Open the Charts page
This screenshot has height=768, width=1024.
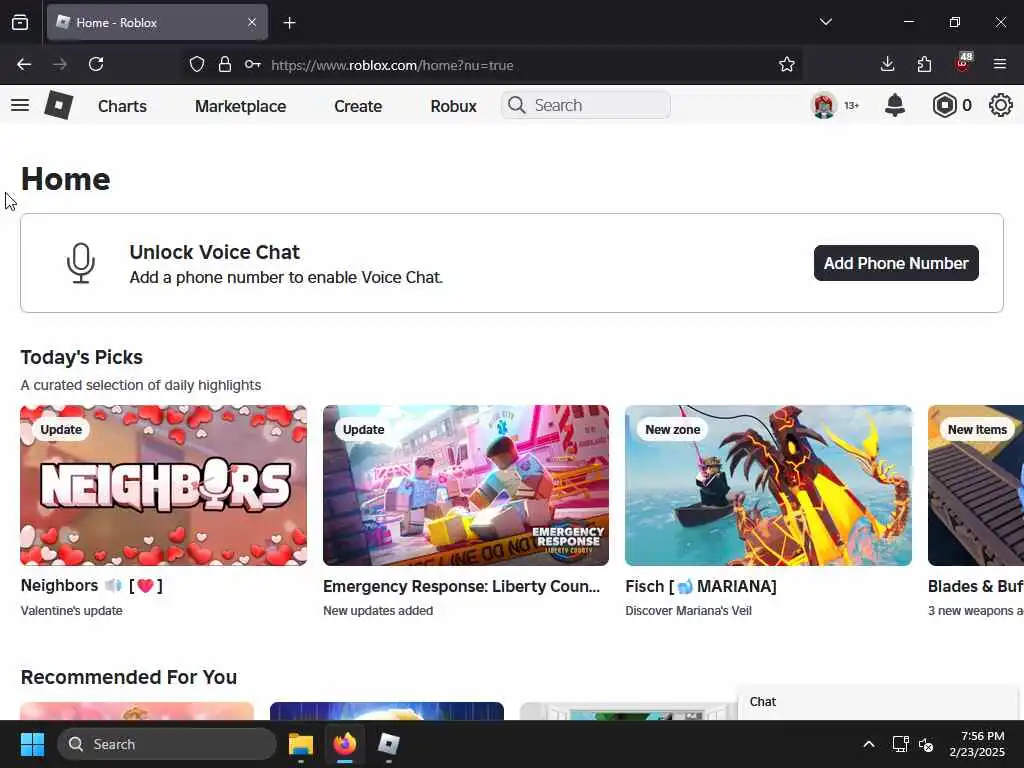[122, 106]
